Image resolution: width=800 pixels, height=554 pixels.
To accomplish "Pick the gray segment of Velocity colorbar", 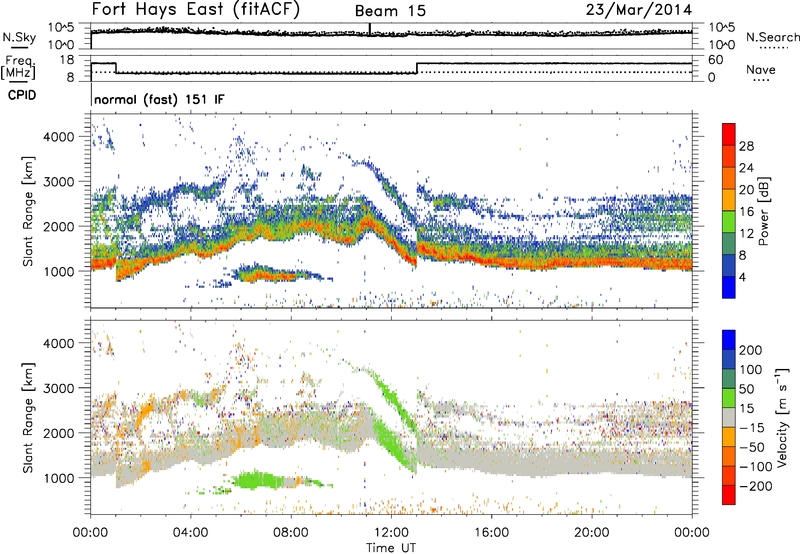I will (729, 418).
